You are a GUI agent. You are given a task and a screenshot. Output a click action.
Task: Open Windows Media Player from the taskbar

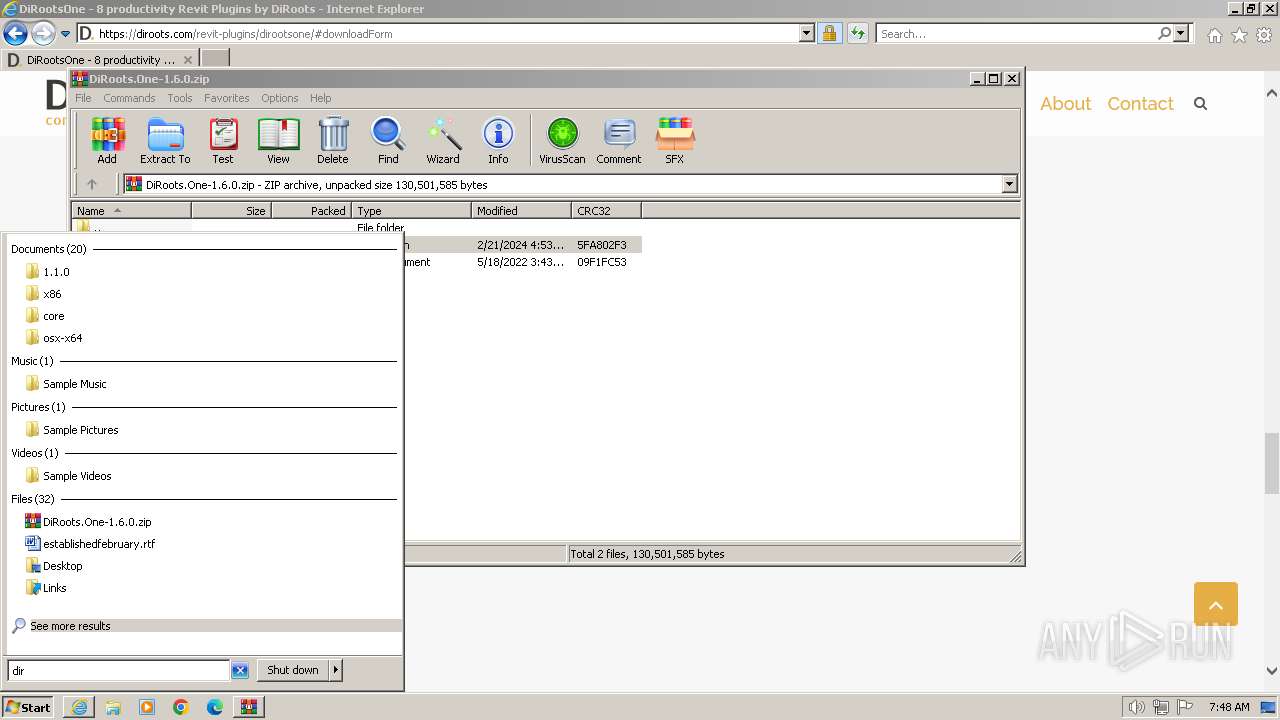coord(147,707)
